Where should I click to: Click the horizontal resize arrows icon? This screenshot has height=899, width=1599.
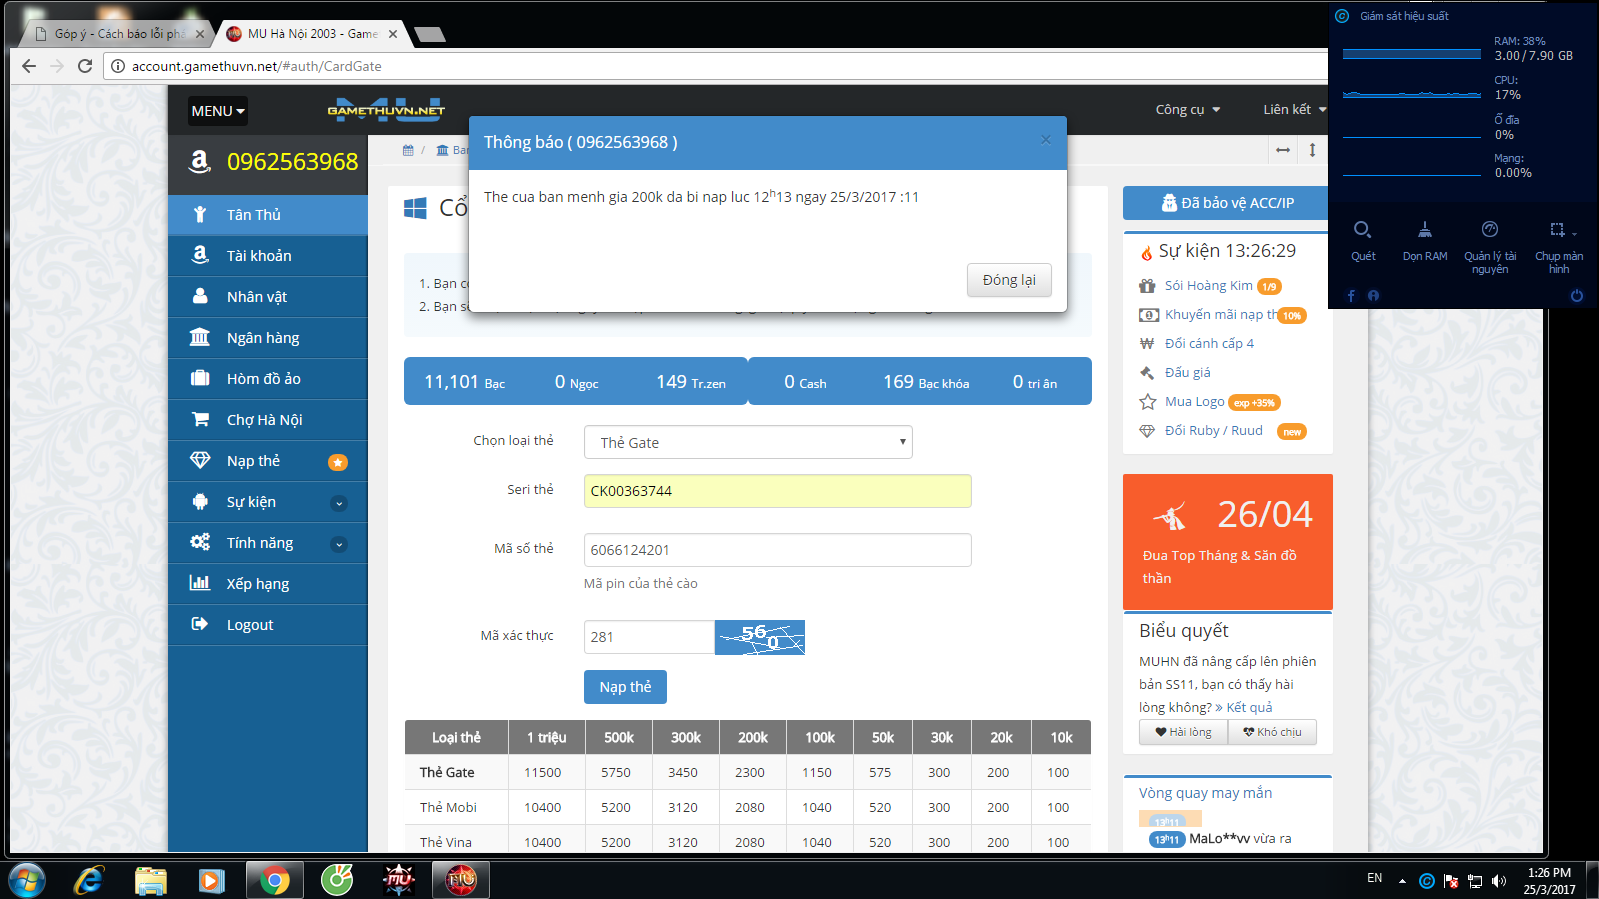click(x=1283, y=150)
